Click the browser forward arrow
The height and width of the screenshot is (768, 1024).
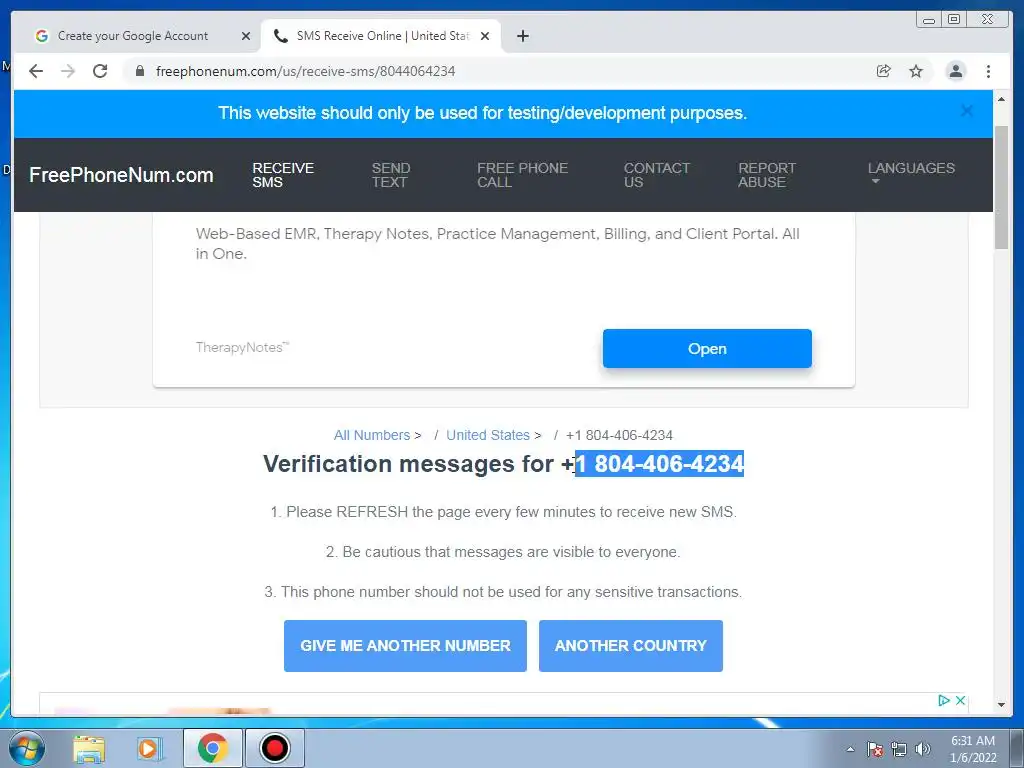pos(68,71)
